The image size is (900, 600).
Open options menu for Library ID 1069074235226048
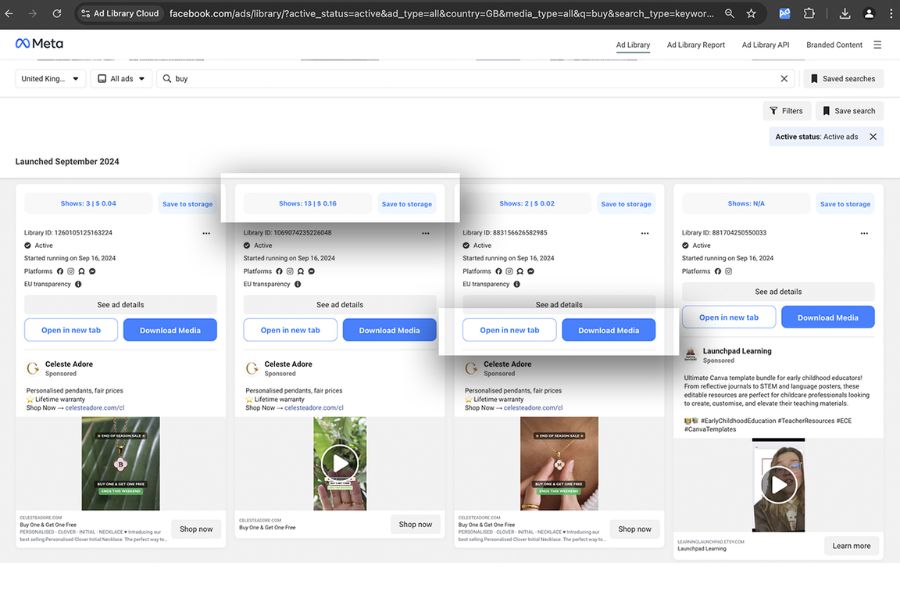(425, 233)
